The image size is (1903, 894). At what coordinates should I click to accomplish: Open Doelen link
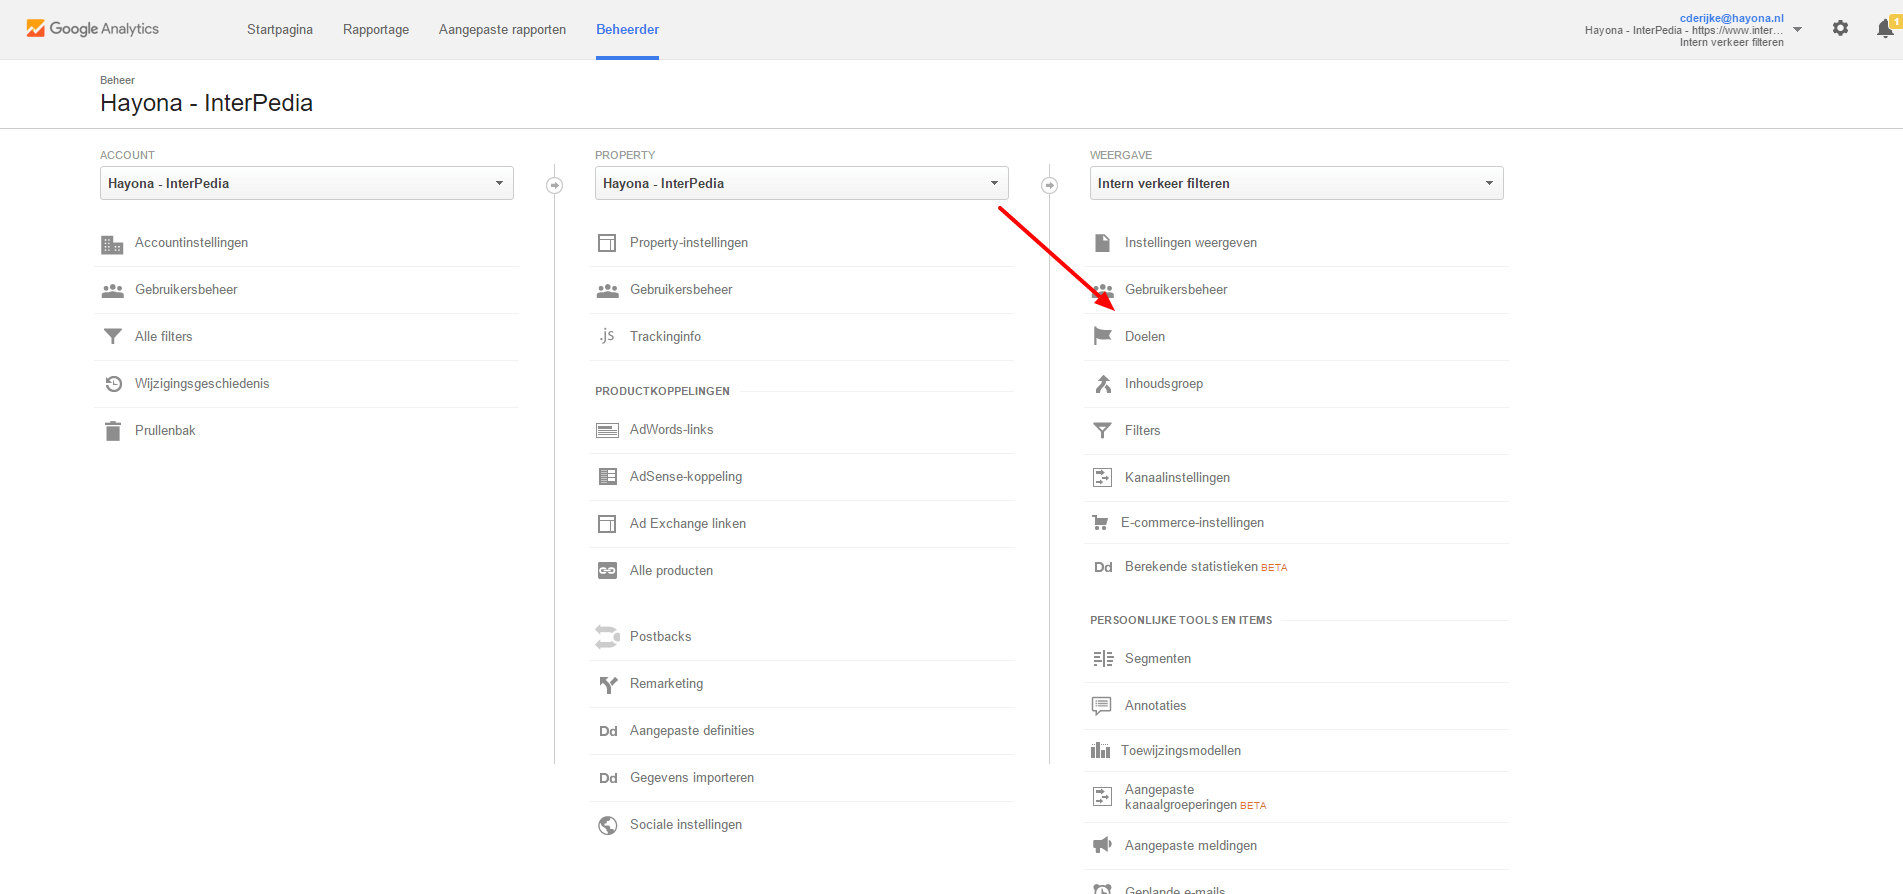coord(1145,337)
